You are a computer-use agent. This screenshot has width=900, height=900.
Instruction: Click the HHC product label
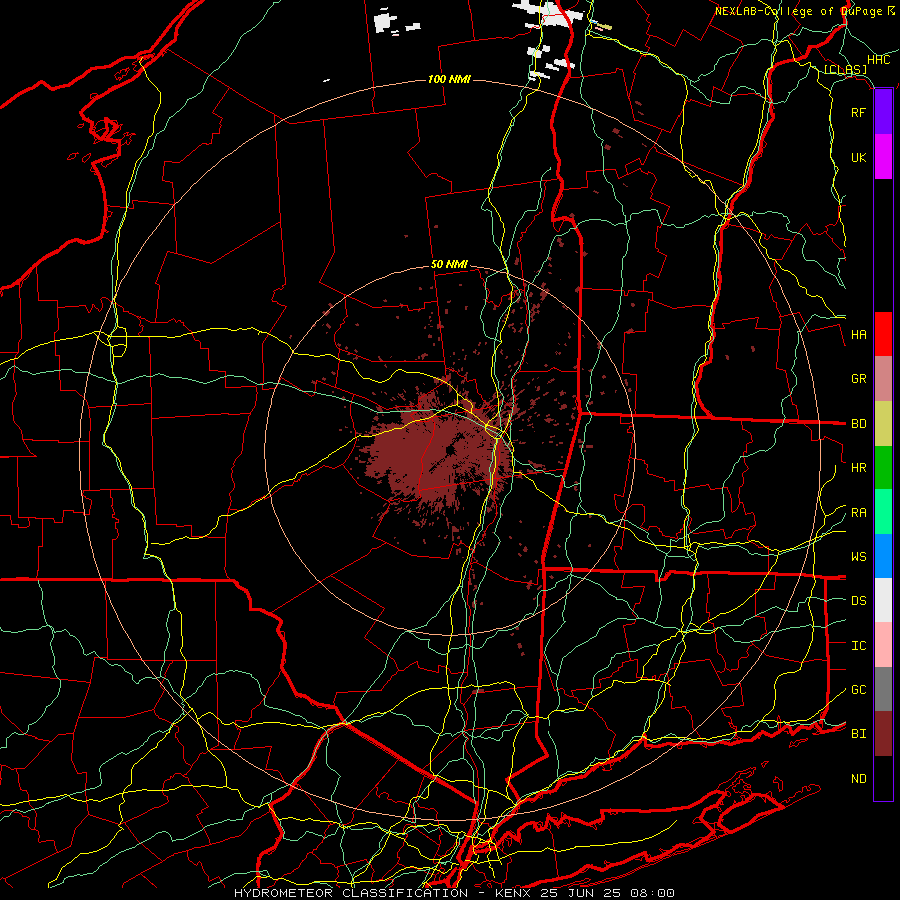(x=879, y=60)
